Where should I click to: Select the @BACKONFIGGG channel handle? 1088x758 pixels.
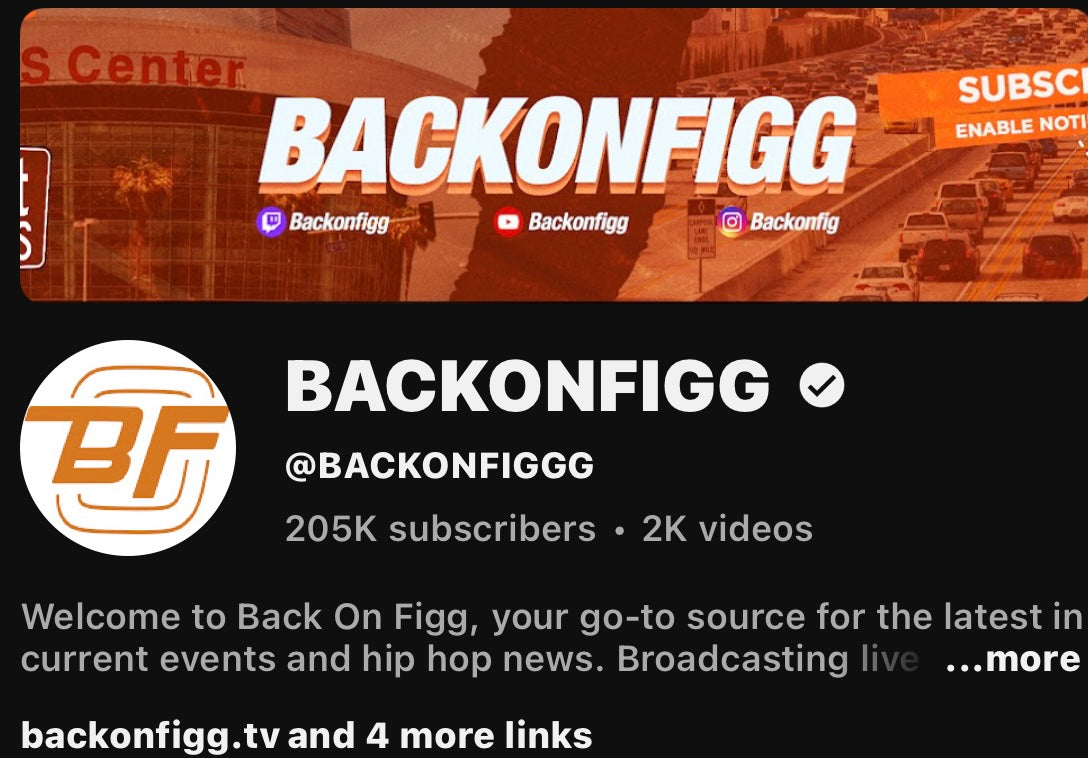coord(439,466)
